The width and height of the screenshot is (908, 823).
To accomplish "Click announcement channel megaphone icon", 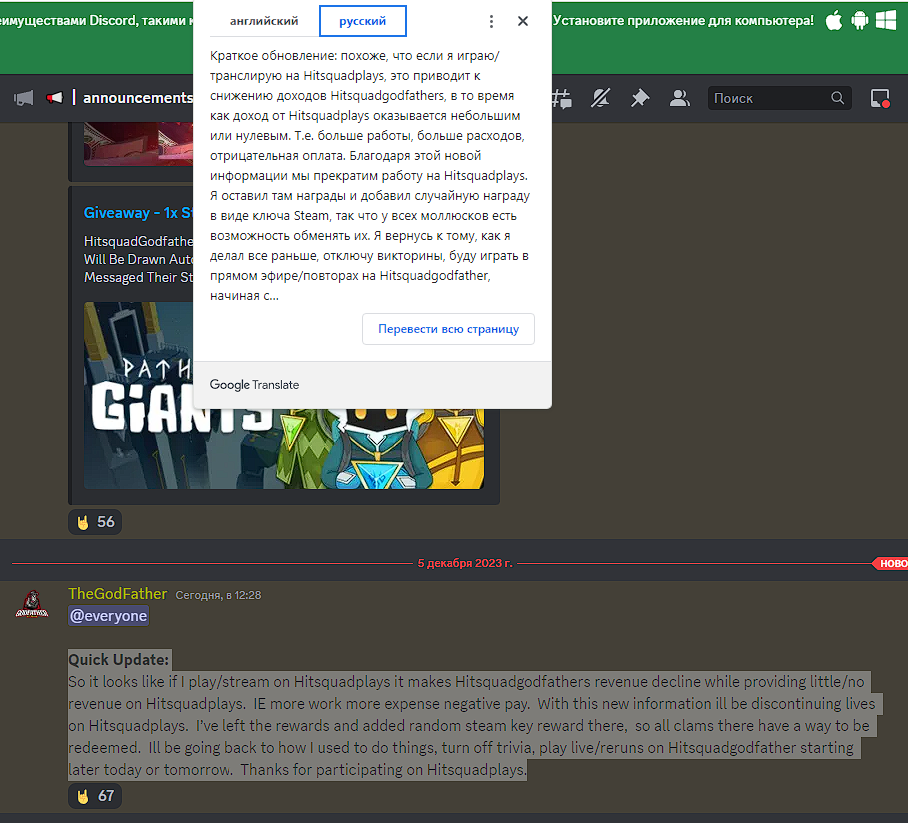I will point(24,98).
